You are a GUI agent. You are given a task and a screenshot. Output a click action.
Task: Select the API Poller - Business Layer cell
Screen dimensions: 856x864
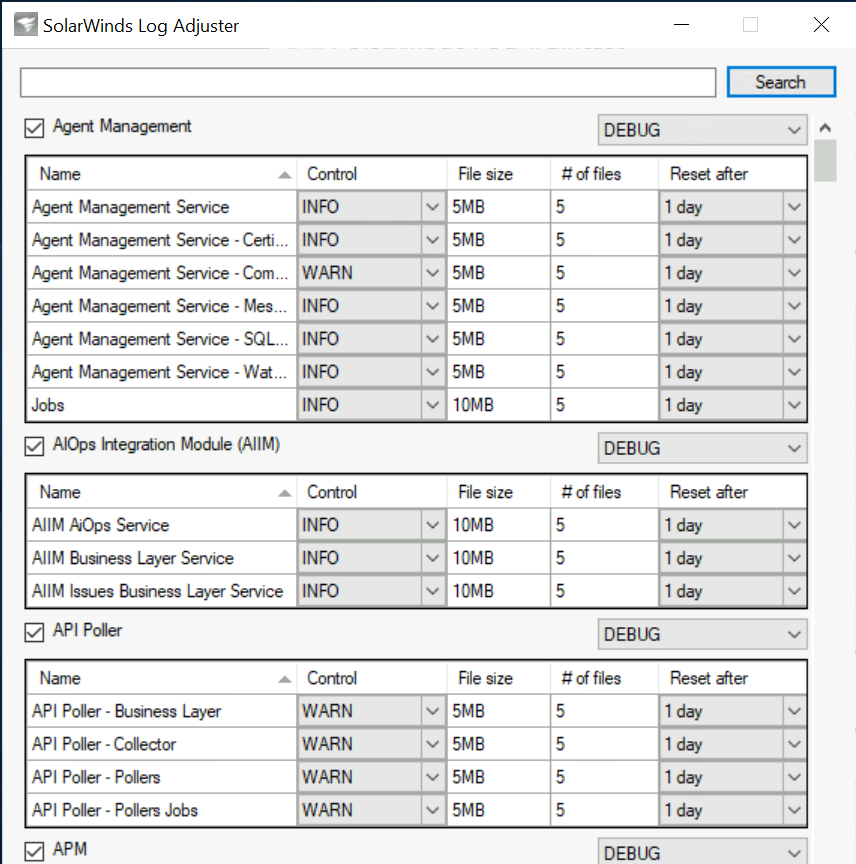pyautogui.click(x=161, y=711)
